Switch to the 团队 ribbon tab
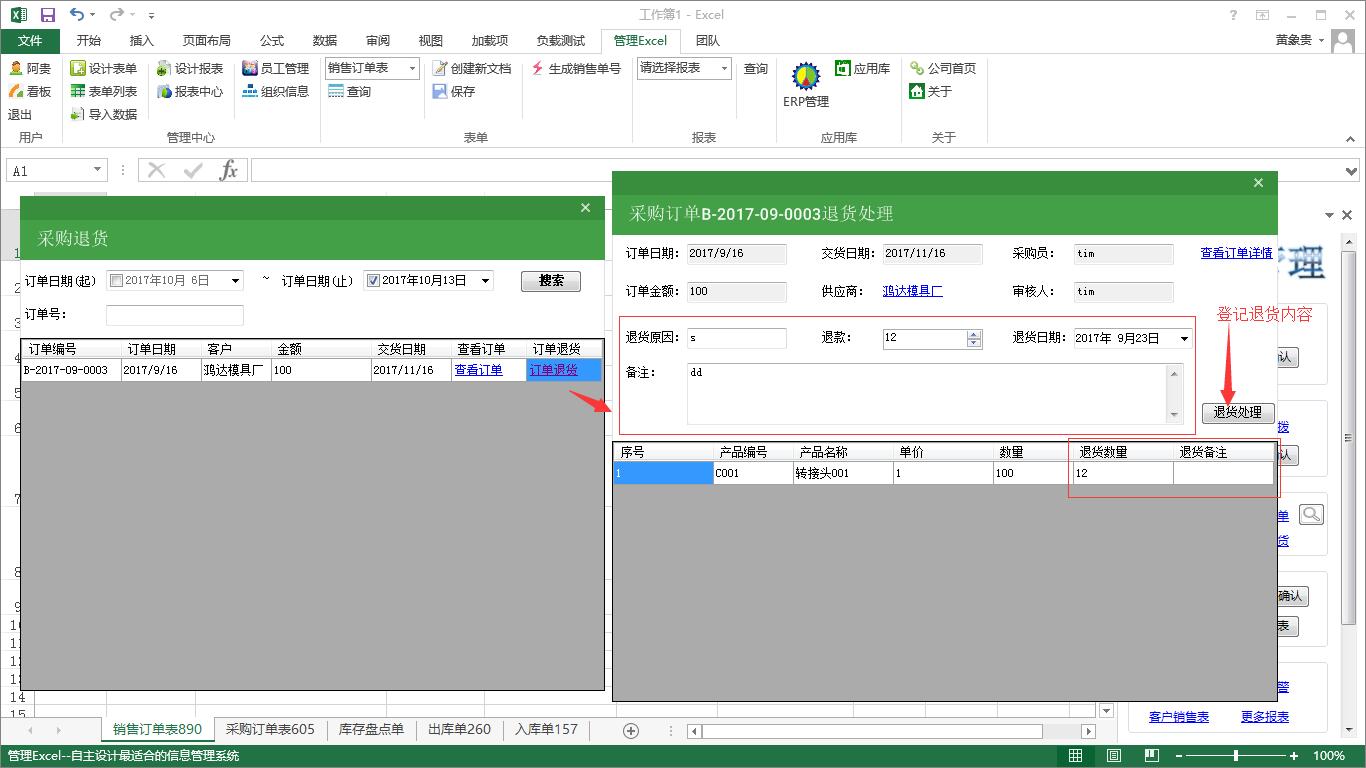 707,41
